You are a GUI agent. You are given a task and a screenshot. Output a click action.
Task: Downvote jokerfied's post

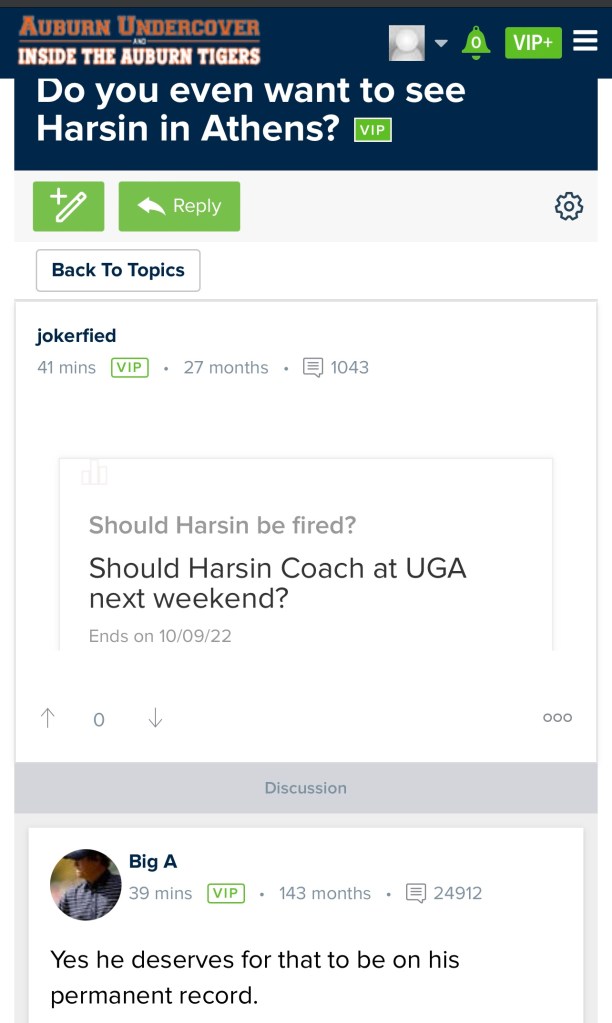[155, 718]
